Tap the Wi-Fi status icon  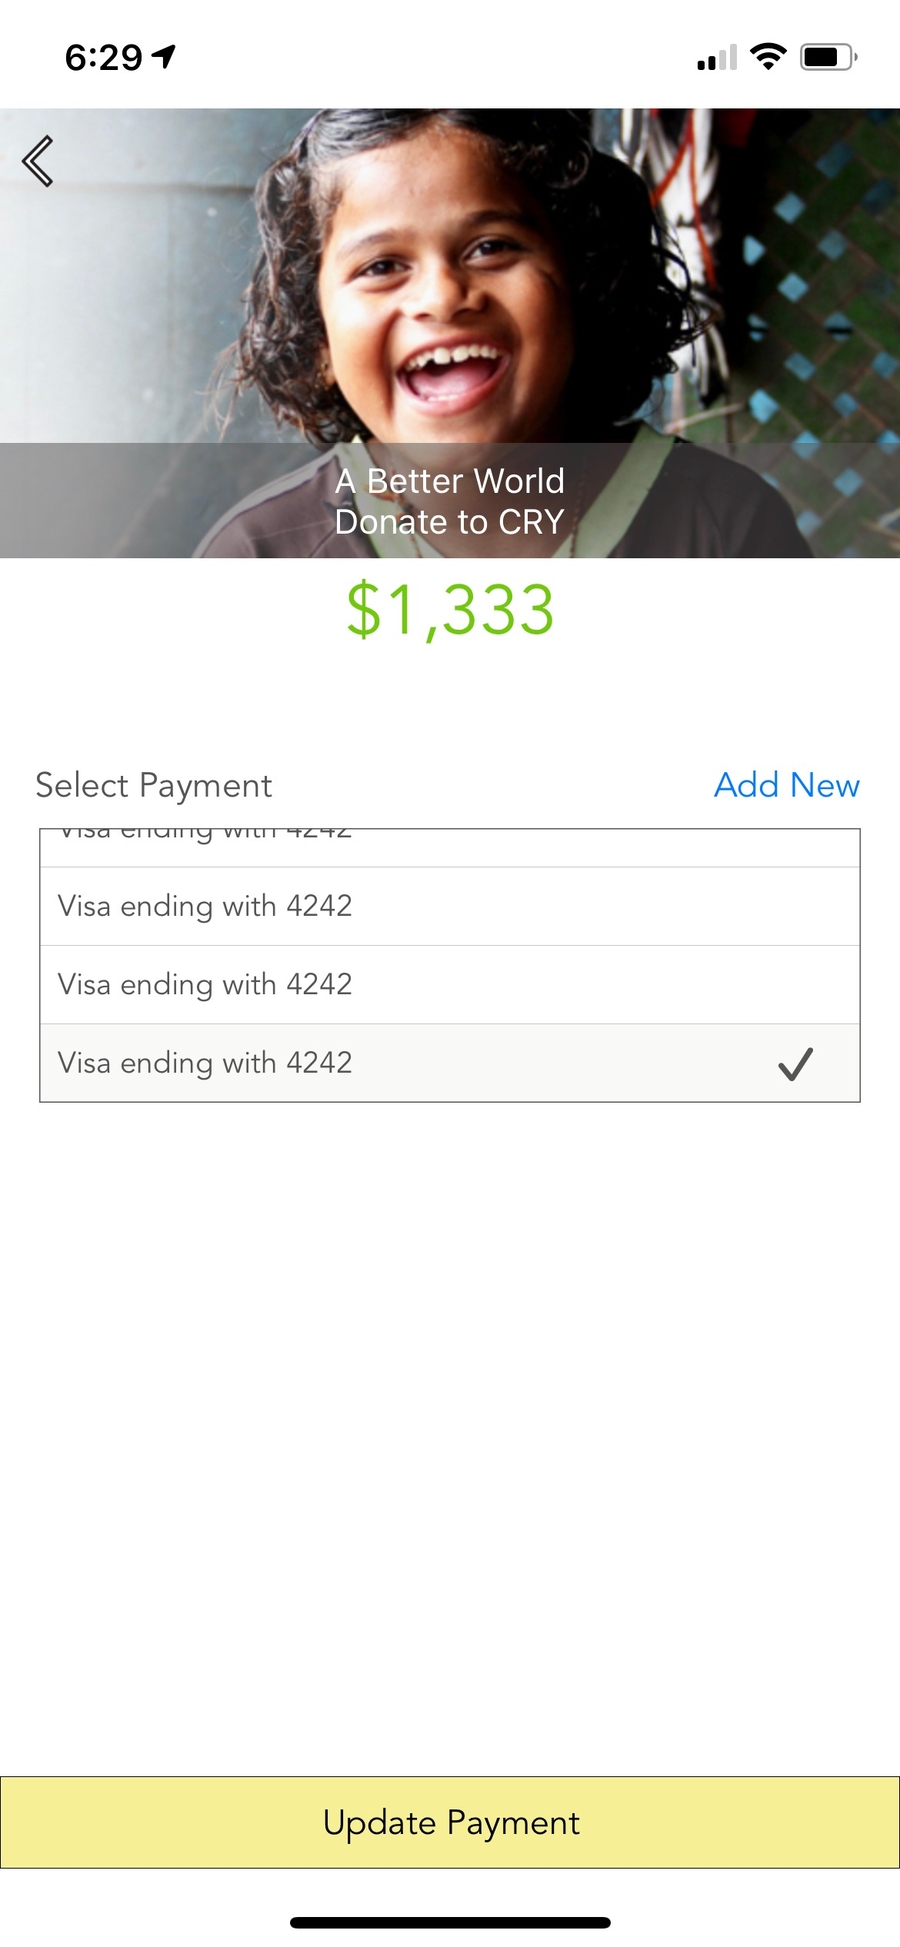pyautogui.click(x=768, y=57)
